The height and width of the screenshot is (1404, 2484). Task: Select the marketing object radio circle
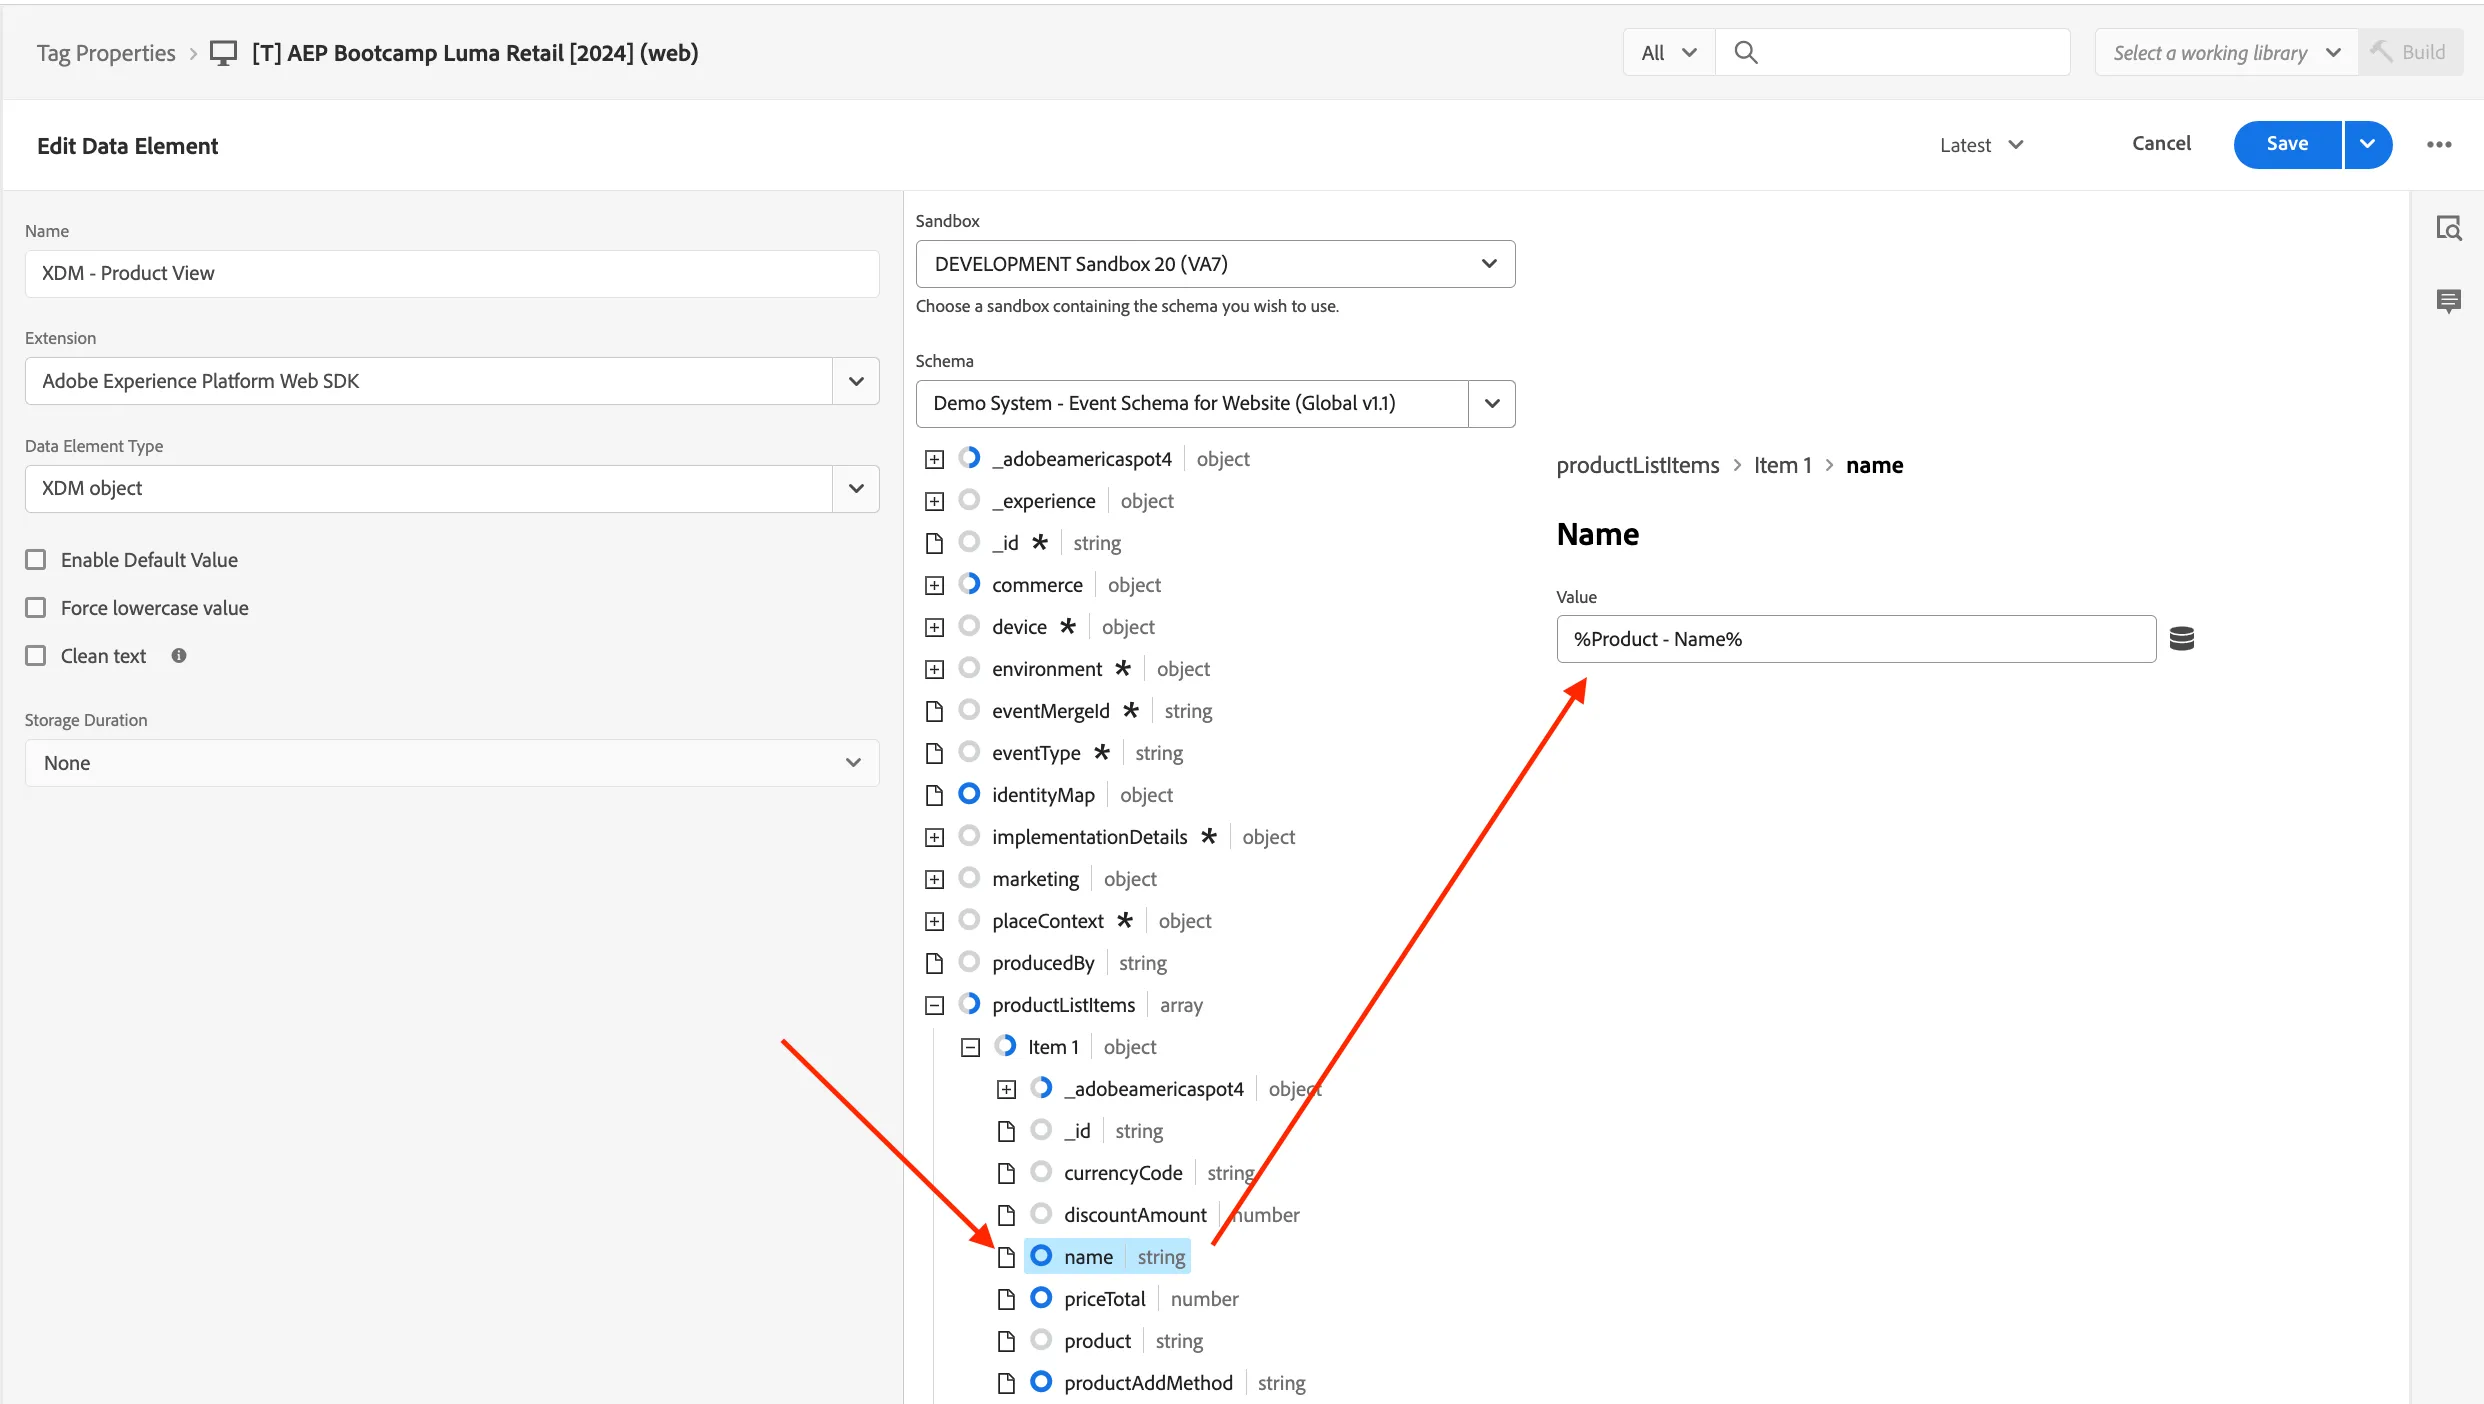(x=969, y=878)
